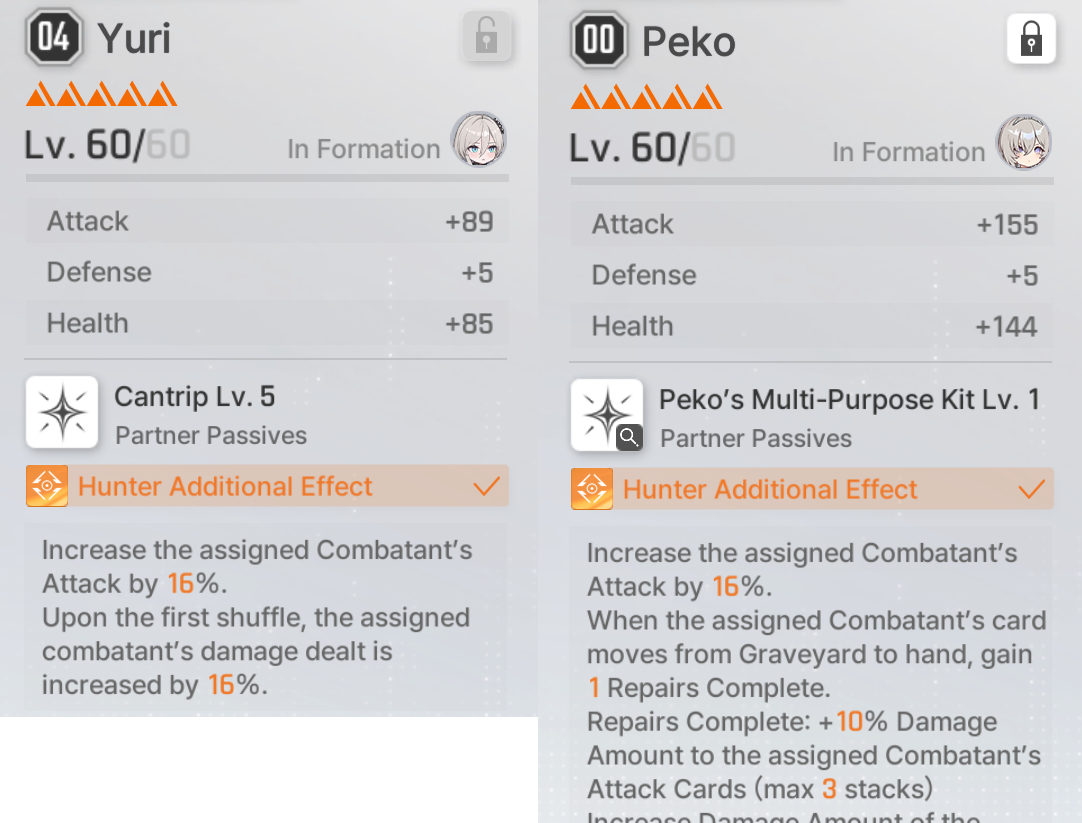
Task: Click the 04 badge next to Yuri
Action: [x=54, y=37]
